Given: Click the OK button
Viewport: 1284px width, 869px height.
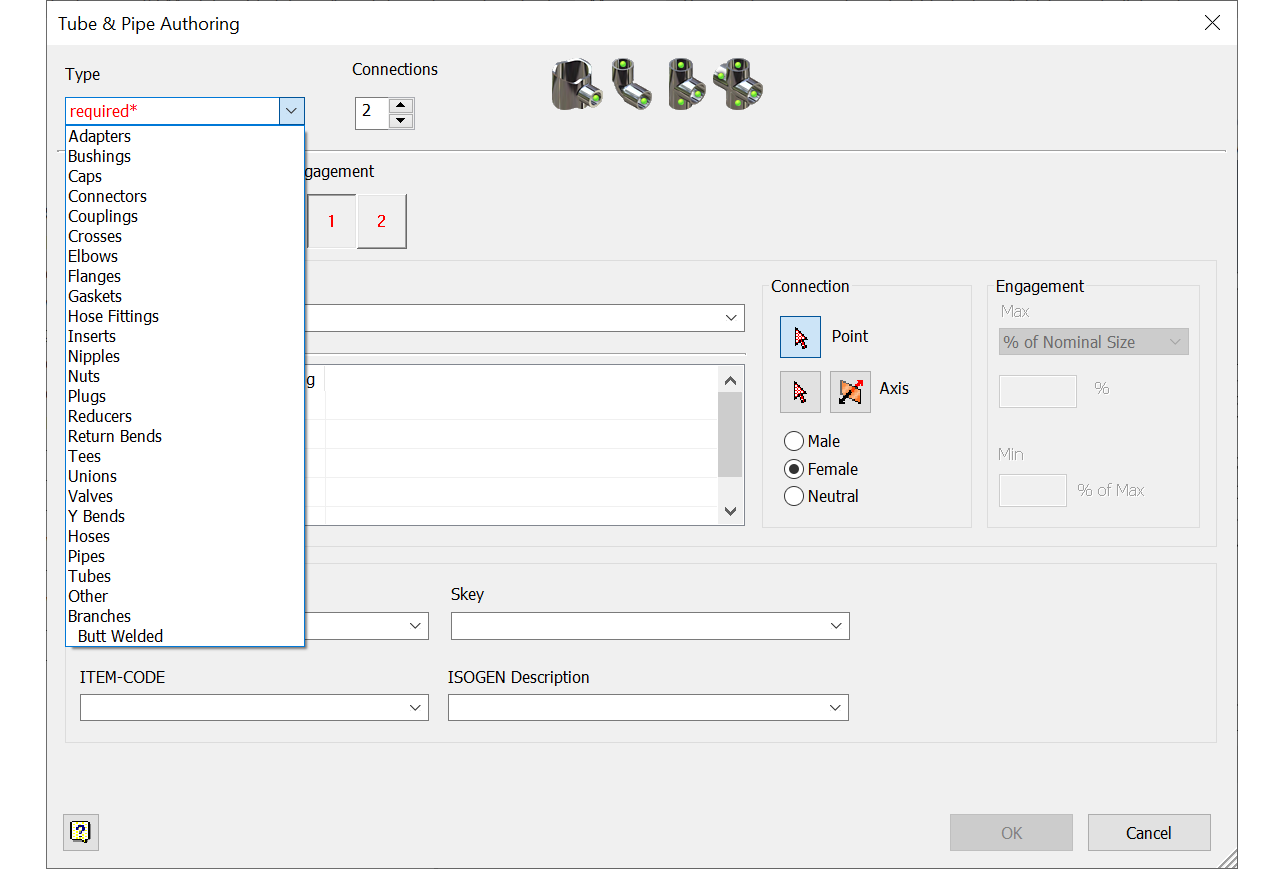Looking at the screenshot, I should [1011, 833].
